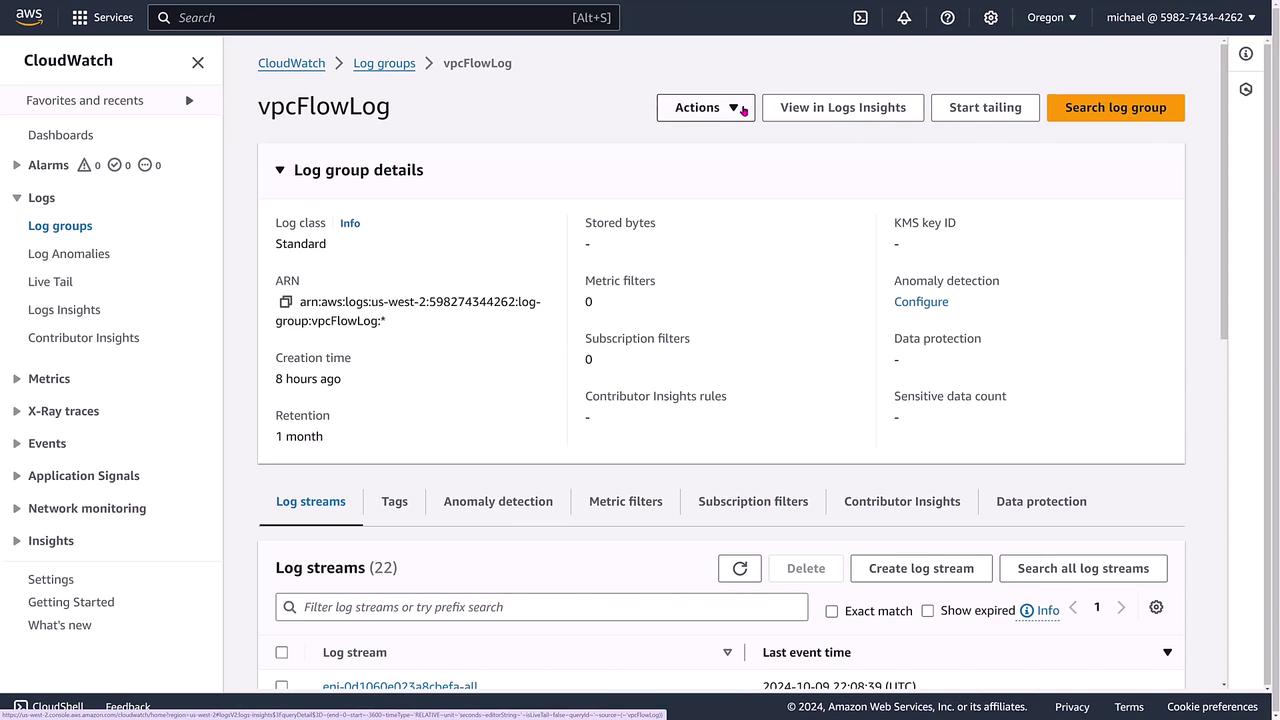Click the Start tailing button

click(985, 107)
